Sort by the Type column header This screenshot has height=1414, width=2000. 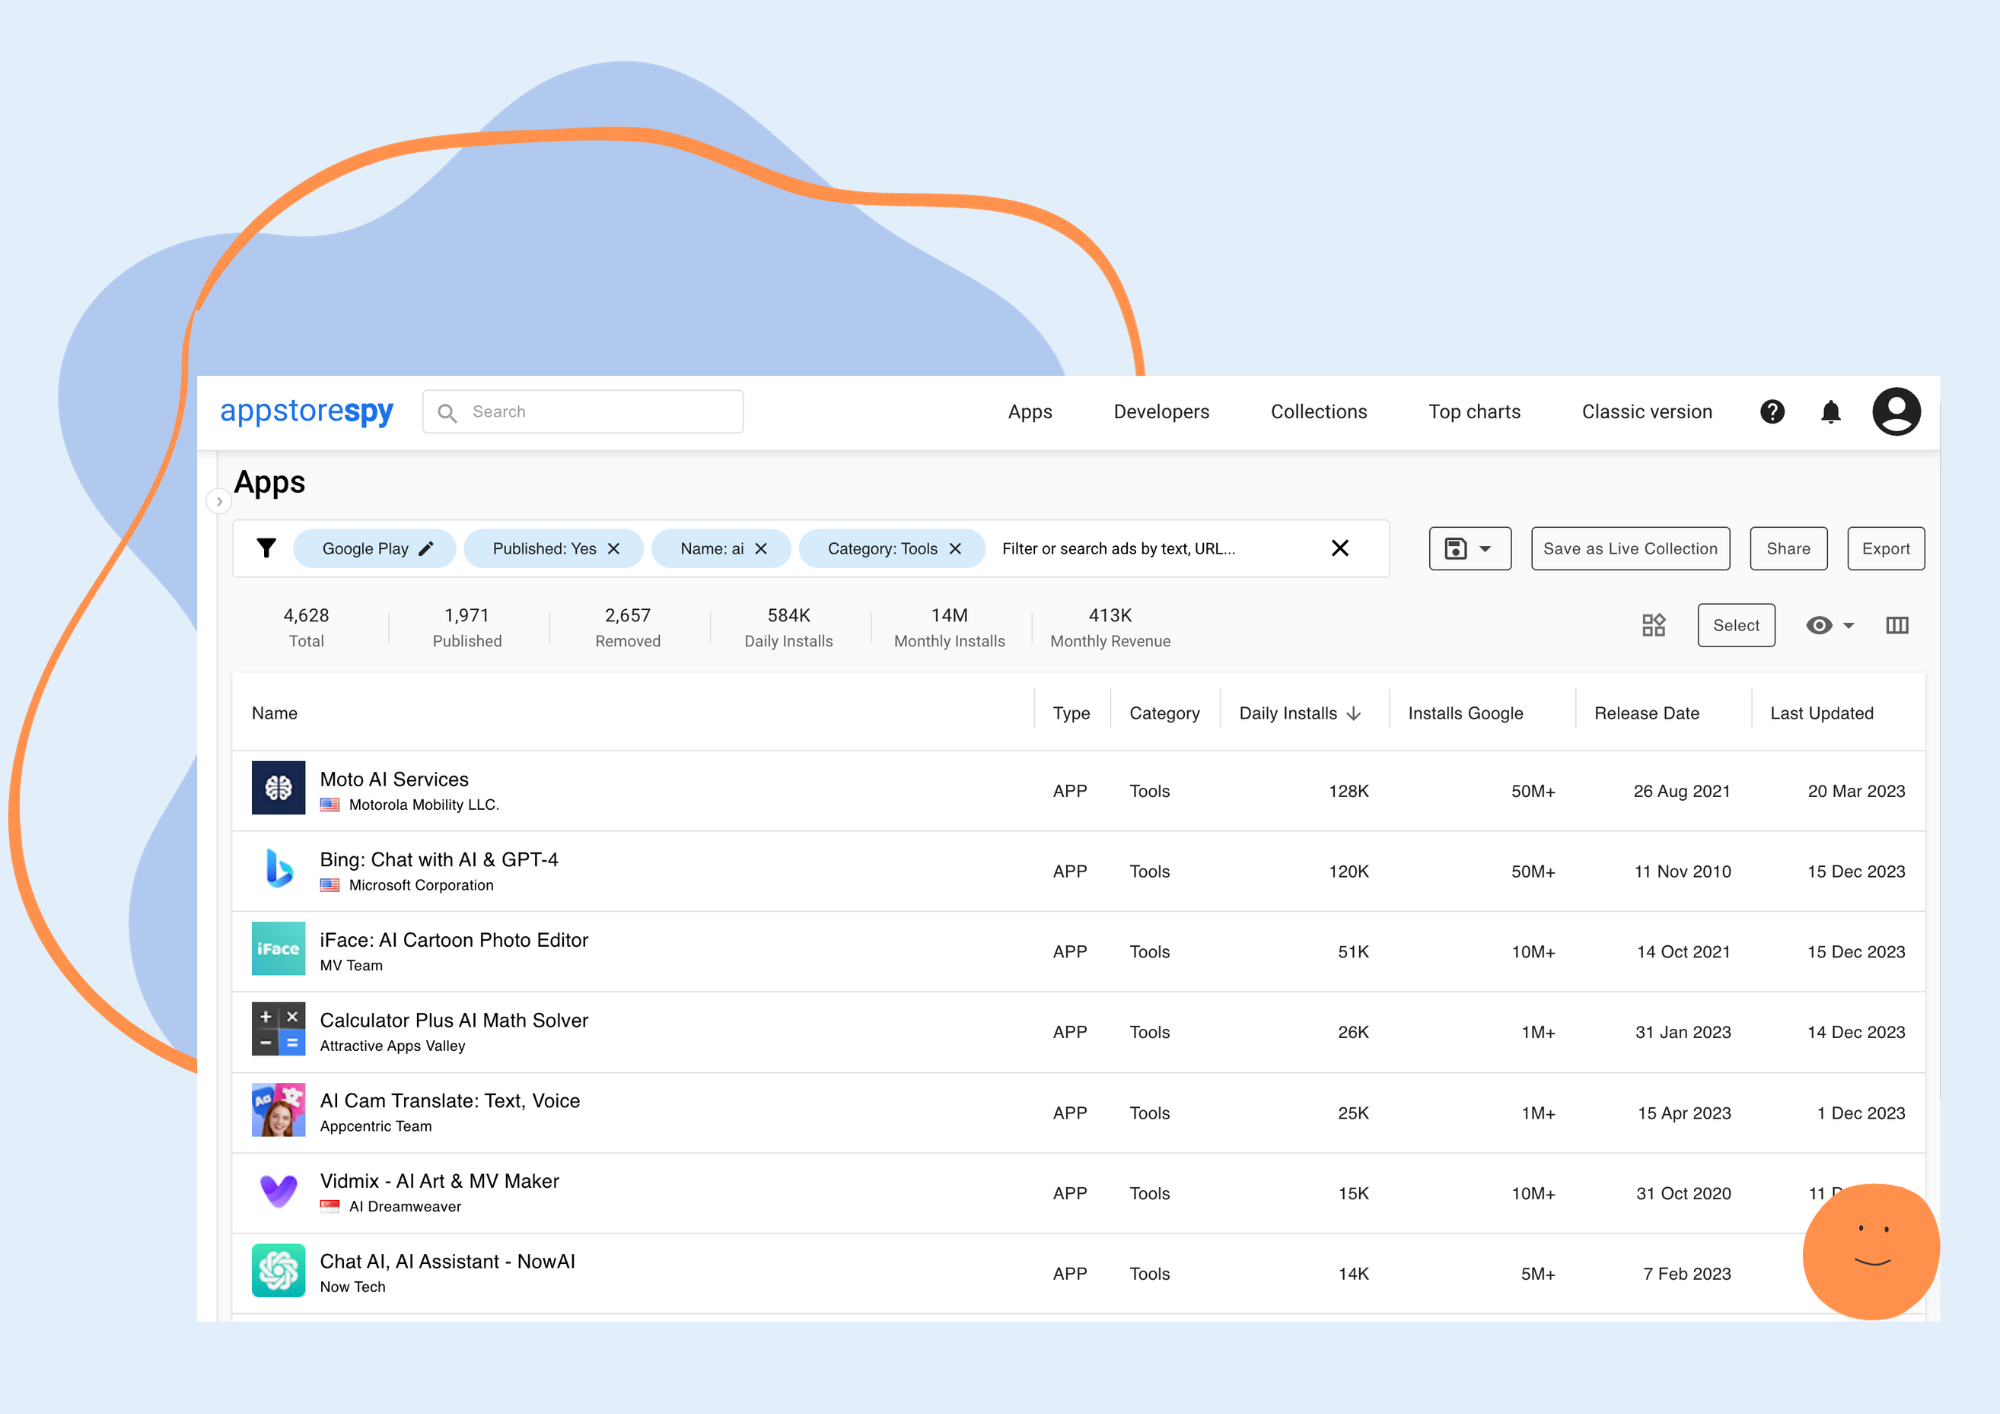(1071, 713)
